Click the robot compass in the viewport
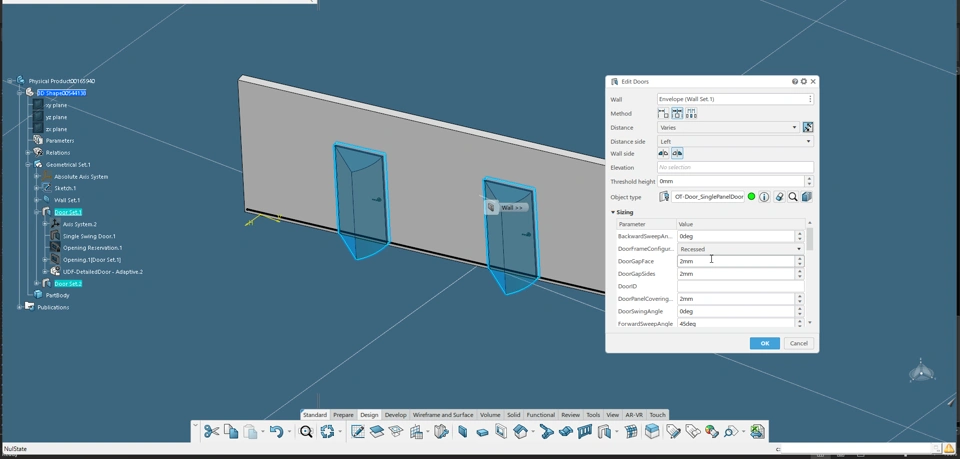960x459 pixels. click(x=921, y=372)
